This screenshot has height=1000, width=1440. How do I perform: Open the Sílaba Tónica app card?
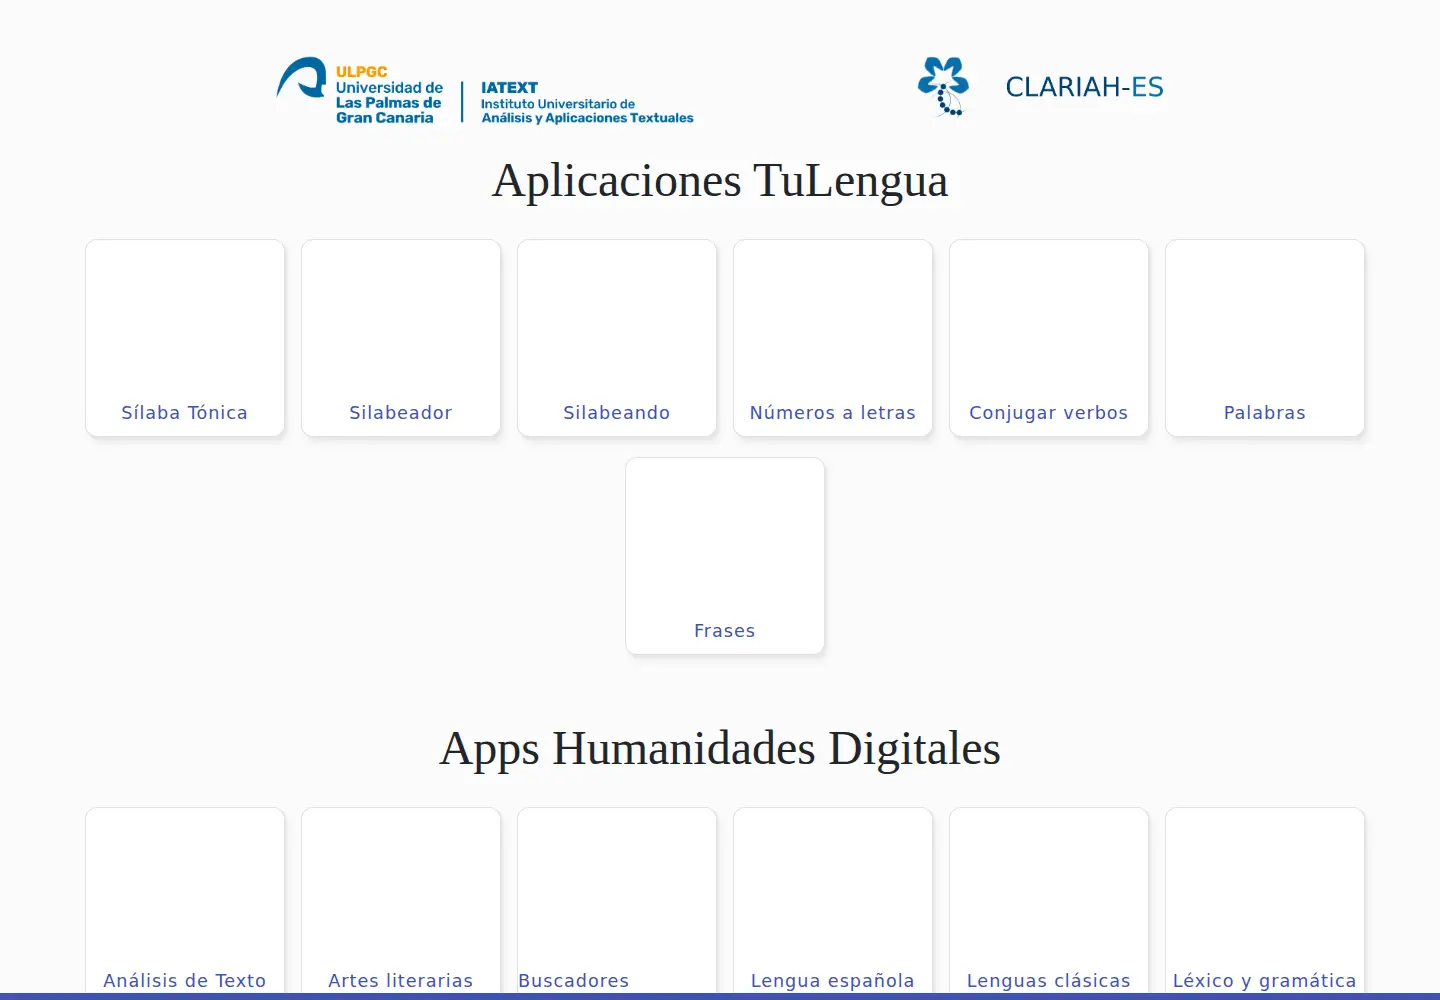(x=185, y=338)
